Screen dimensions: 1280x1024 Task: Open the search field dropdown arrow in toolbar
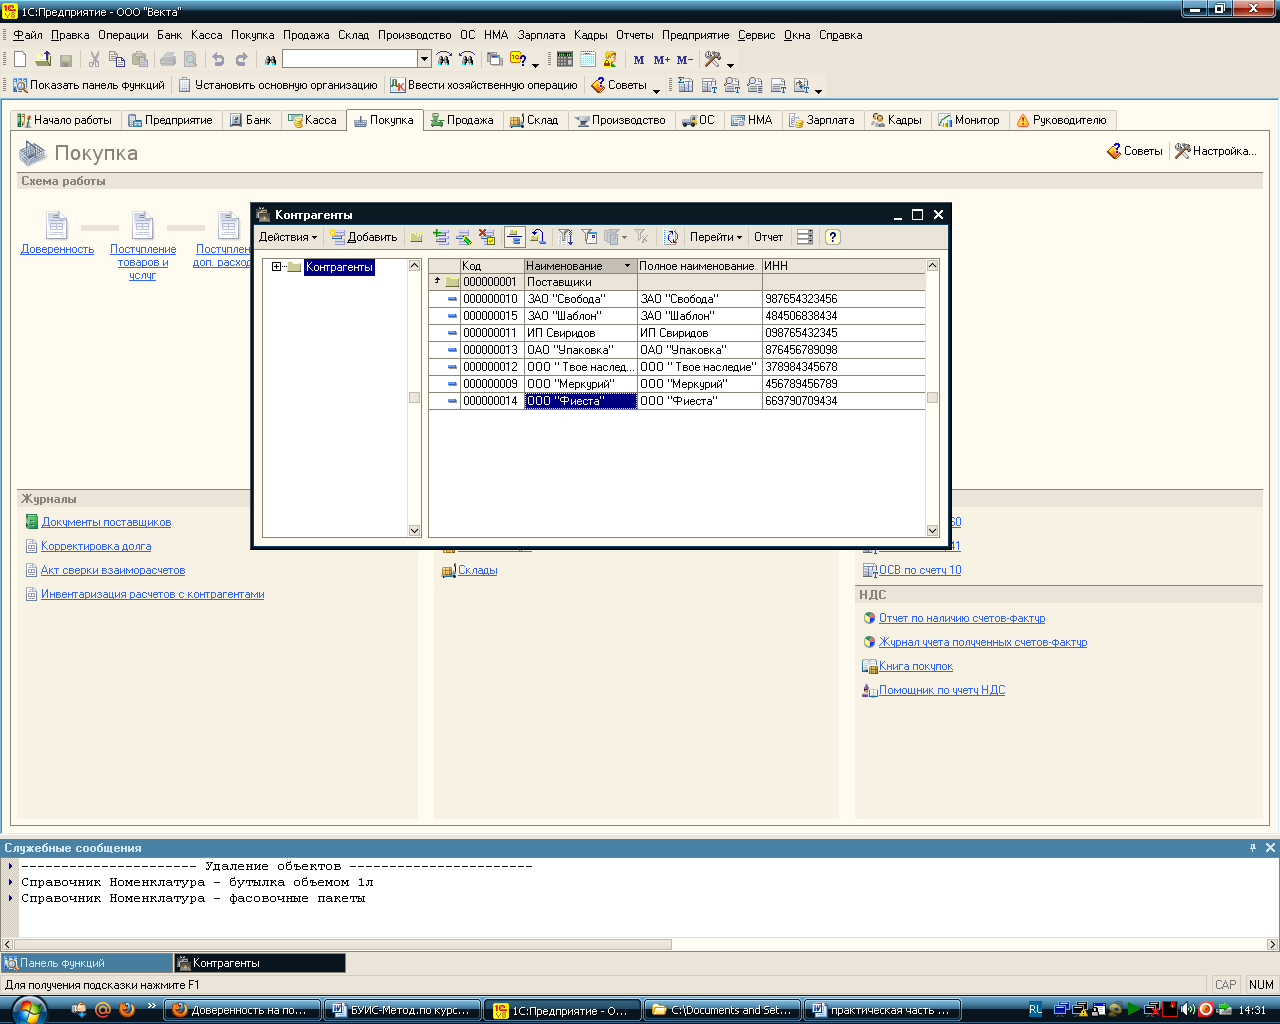[x=424, y=59]
